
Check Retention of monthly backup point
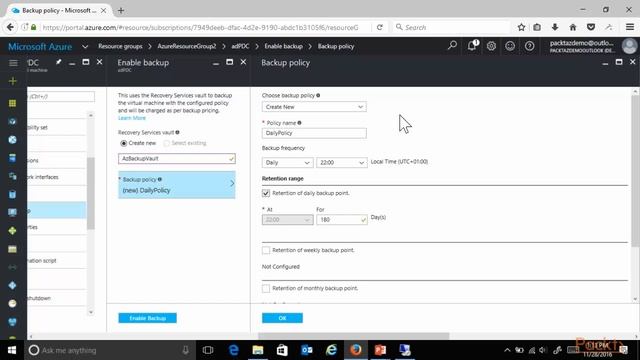tap(266, 289)
